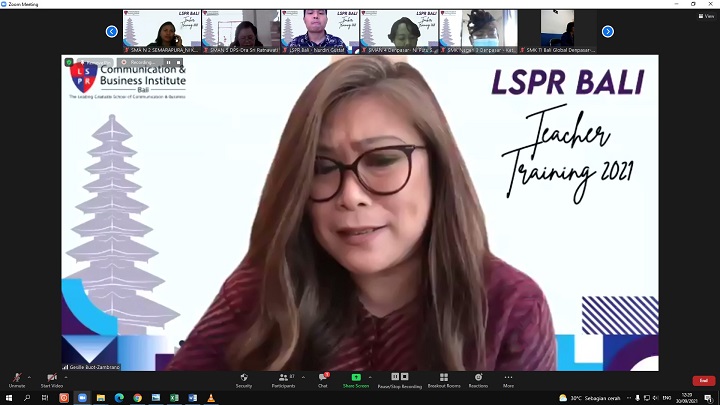Start Video in Zoom toolbar
The image size is (720, 405).
pyautogui.click(x=52, y=380)
